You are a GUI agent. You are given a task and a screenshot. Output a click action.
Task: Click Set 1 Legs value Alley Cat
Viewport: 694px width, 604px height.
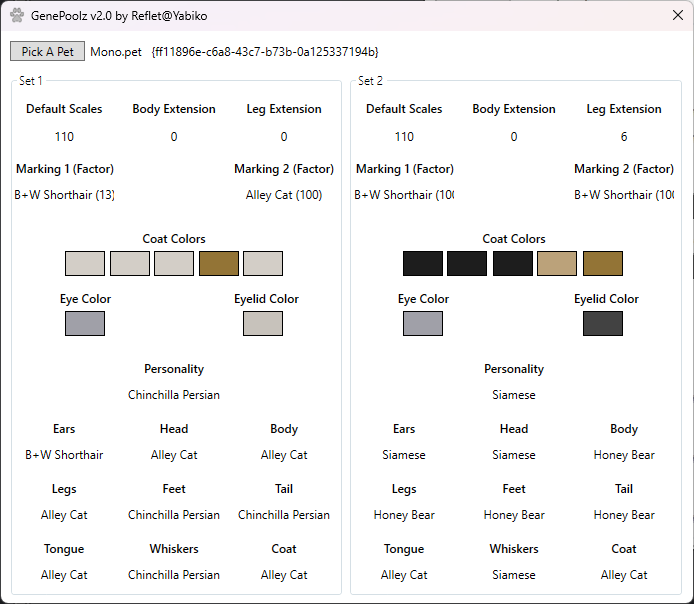pyautogui.click(x=64, y=515)
